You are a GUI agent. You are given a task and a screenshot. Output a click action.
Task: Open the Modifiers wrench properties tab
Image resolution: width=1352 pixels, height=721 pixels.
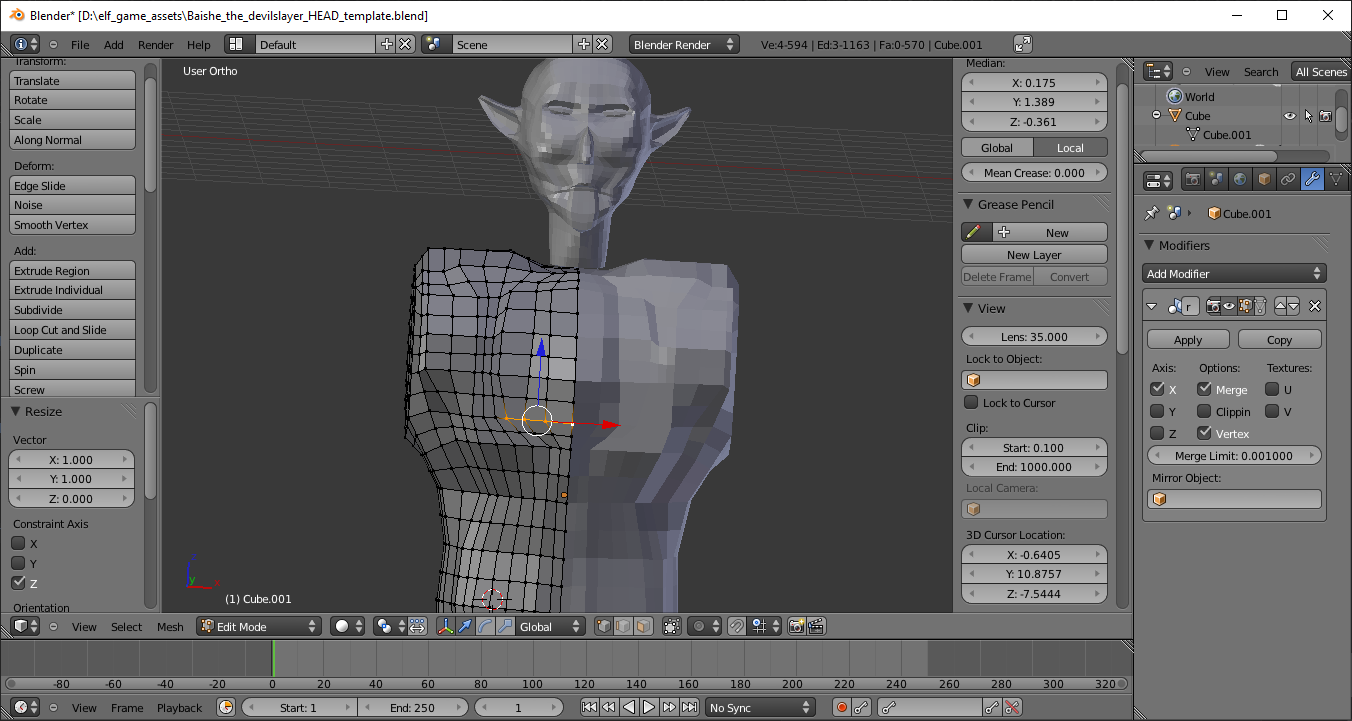1312,180
